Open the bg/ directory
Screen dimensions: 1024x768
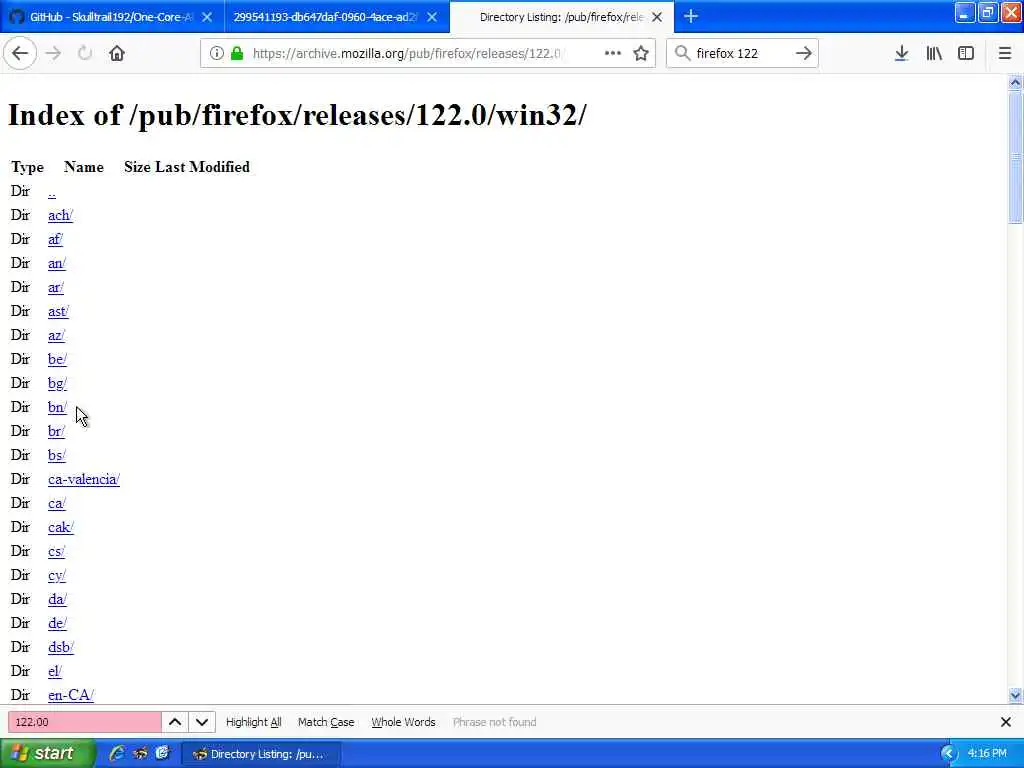(57, 383)
